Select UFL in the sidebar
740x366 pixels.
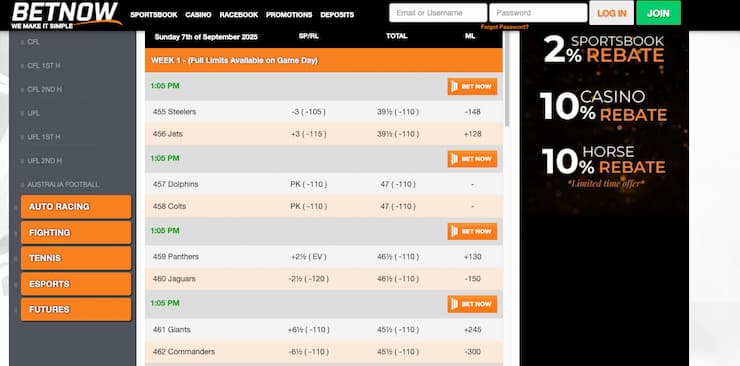pyautogui.click(x=34, y=113)
